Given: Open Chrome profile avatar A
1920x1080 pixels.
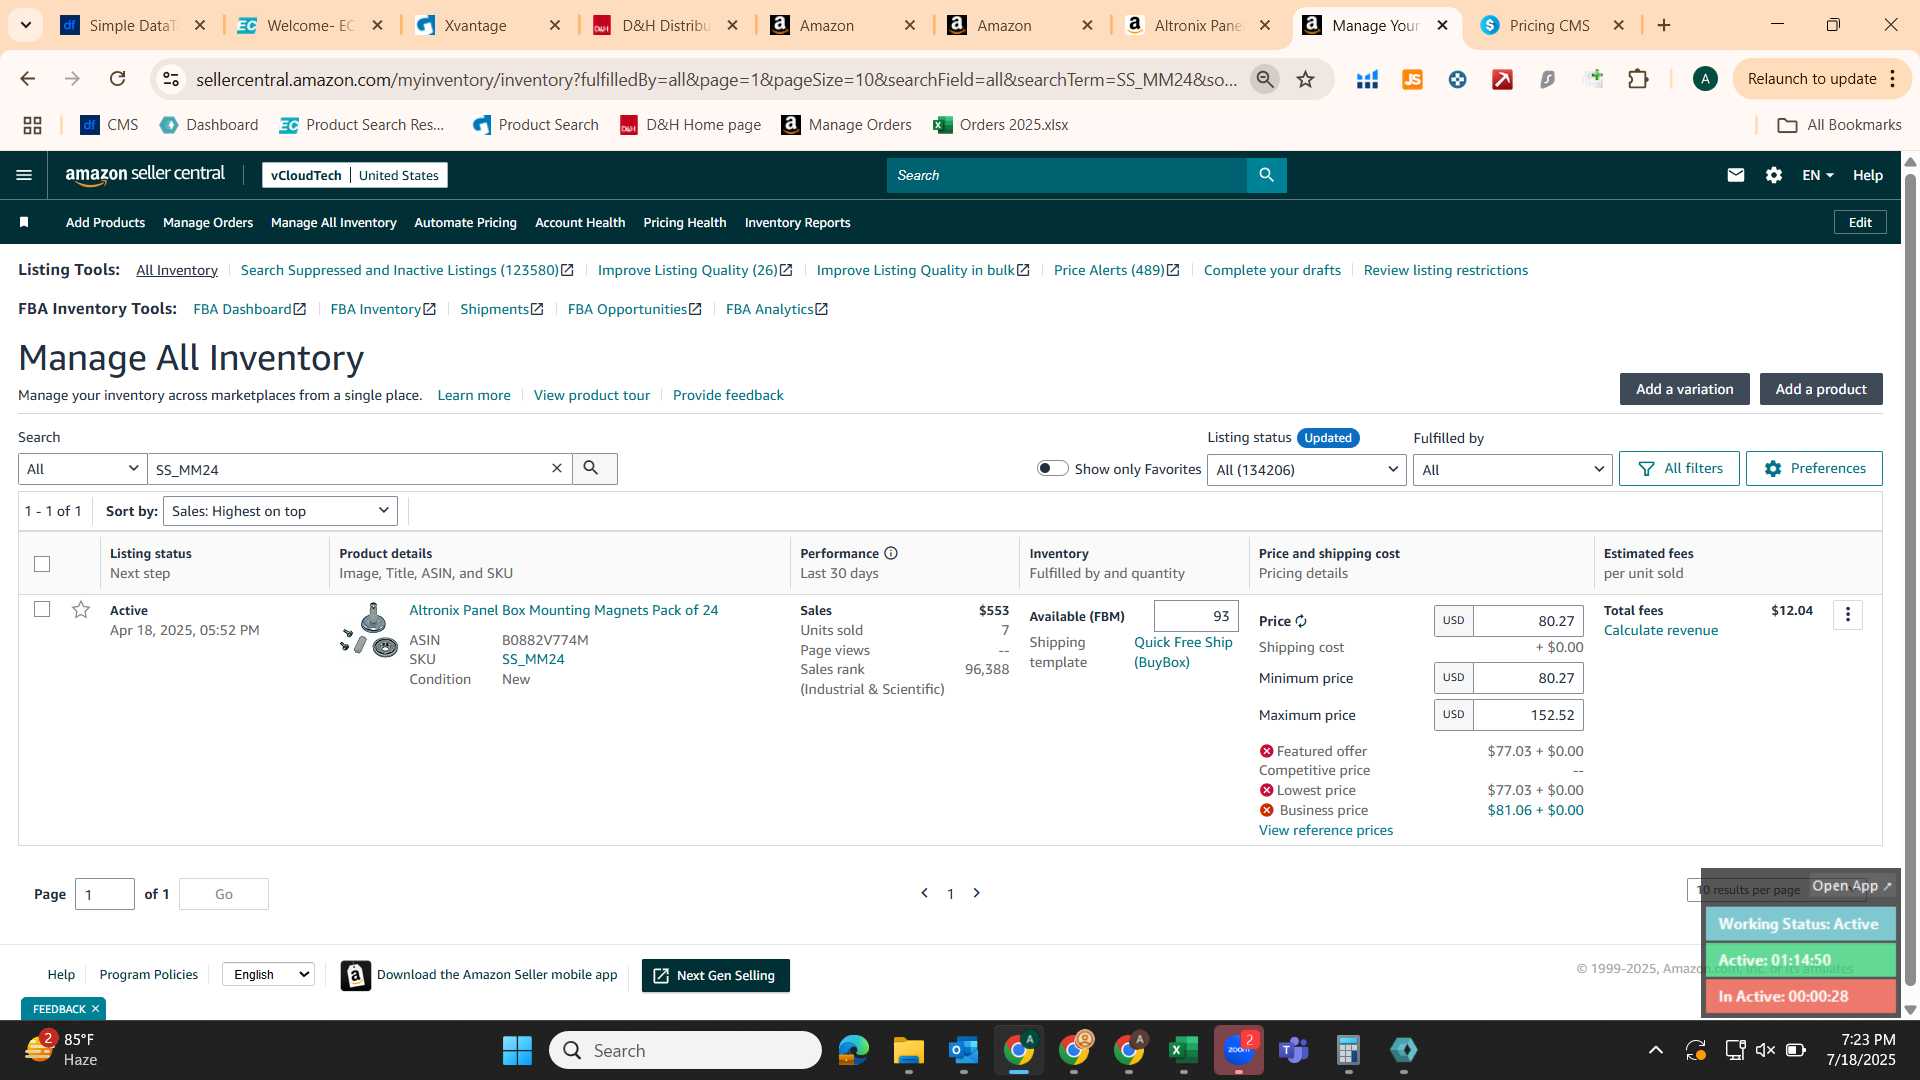Looking at the screenshot, I should 1705,79.
